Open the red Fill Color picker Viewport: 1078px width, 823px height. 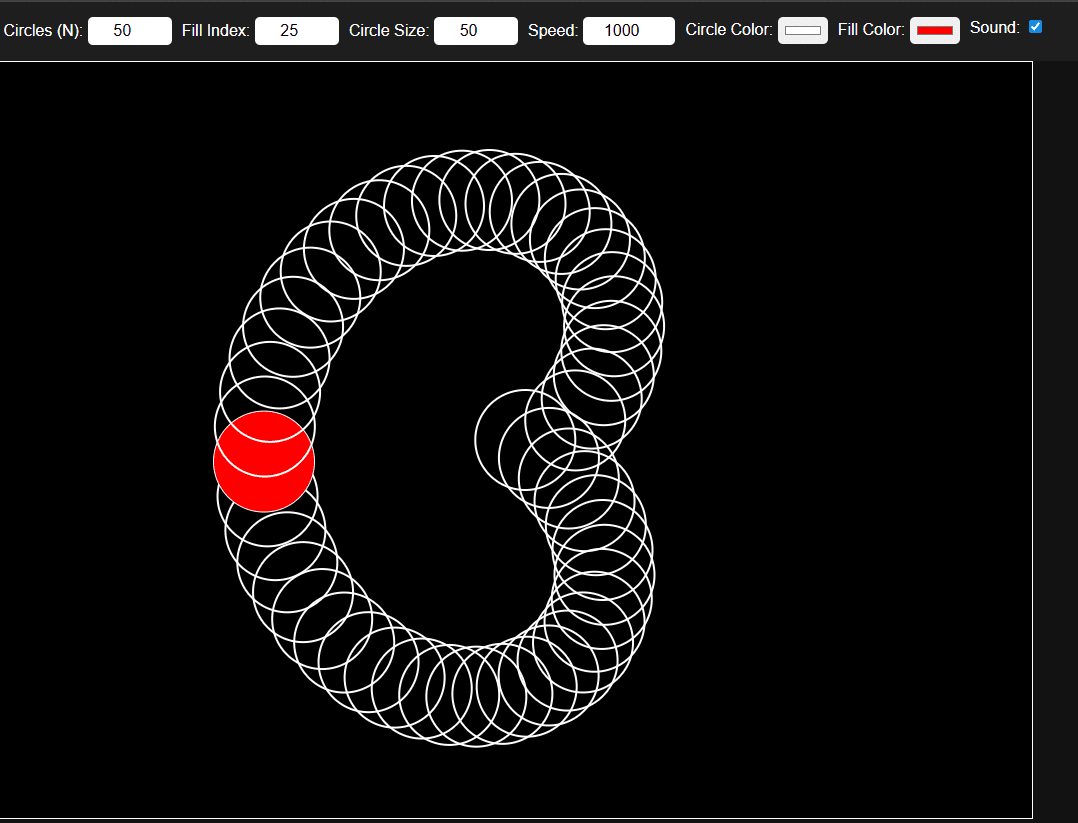click(935, 30)
